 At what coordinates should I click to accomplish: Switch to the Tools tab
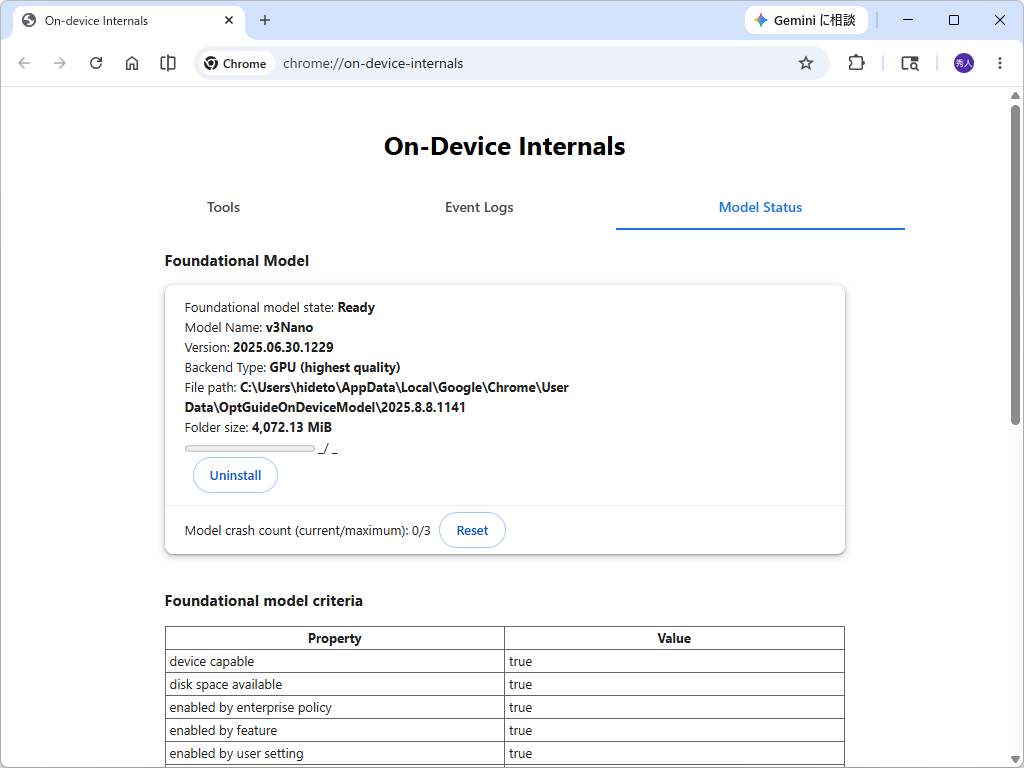[223, 208]
